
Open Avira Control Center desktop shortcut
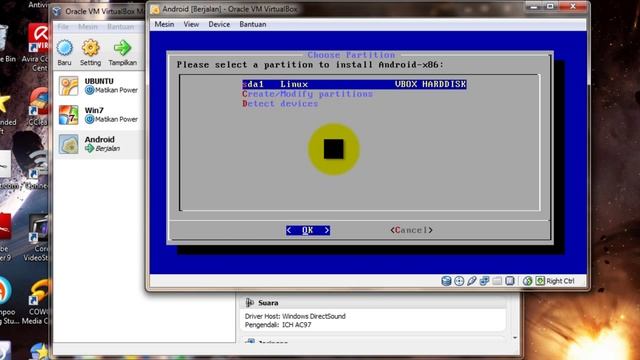(38, 47)
